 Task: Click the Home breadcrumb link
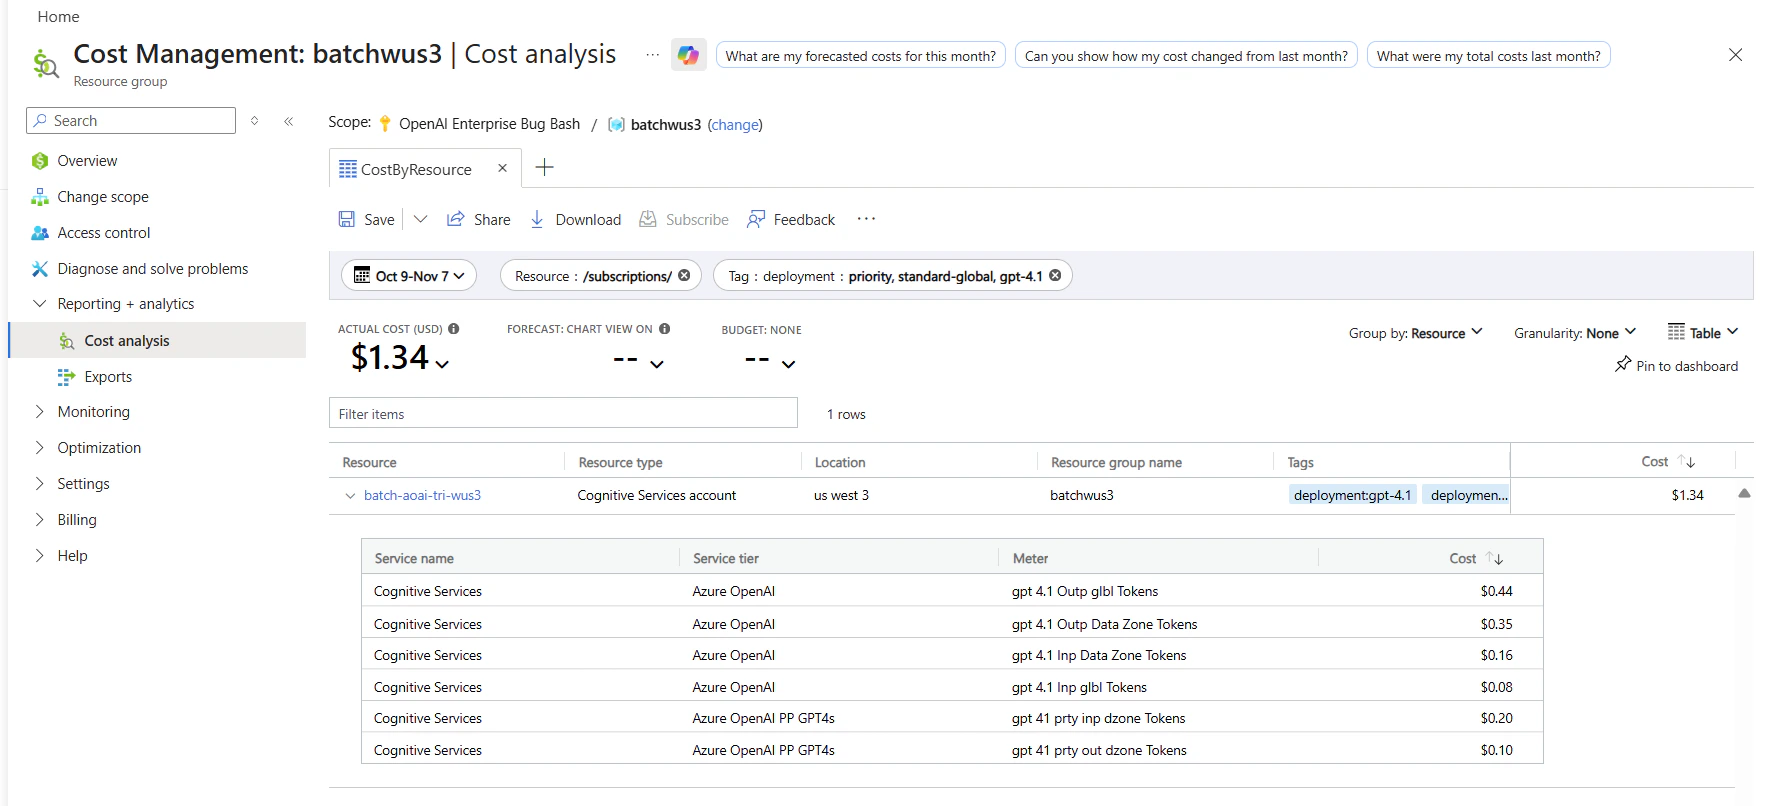pyautogui.click(x=58, y=17)
